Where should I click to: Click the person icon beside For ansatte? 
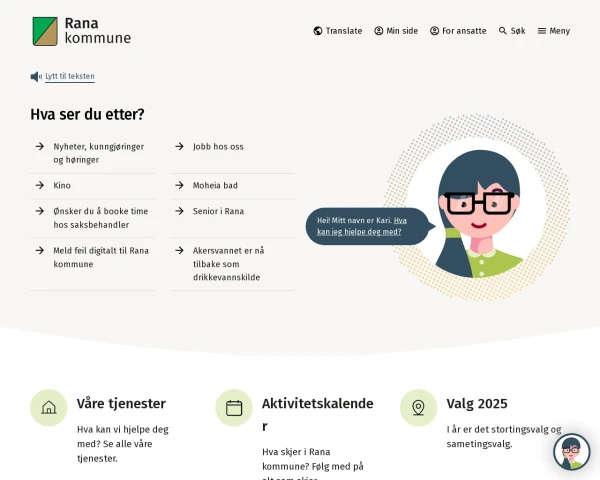[434, 31]
